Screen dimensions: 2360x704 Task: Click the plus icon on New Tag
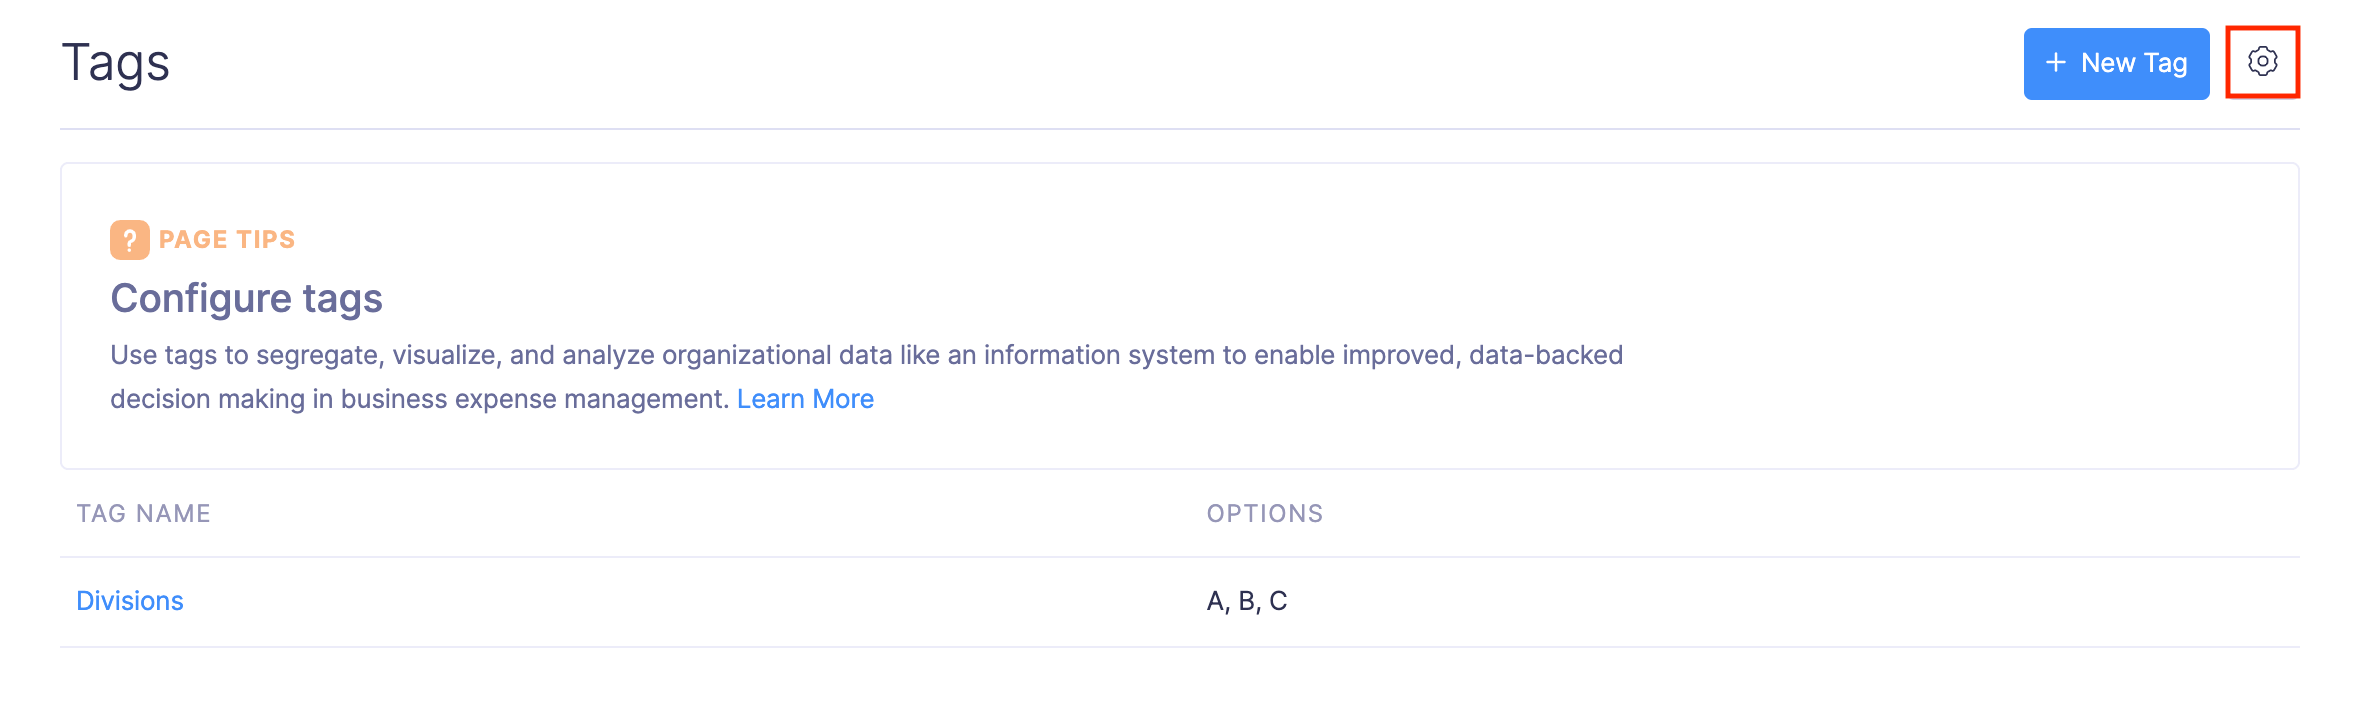click(x=2056, y=63)
